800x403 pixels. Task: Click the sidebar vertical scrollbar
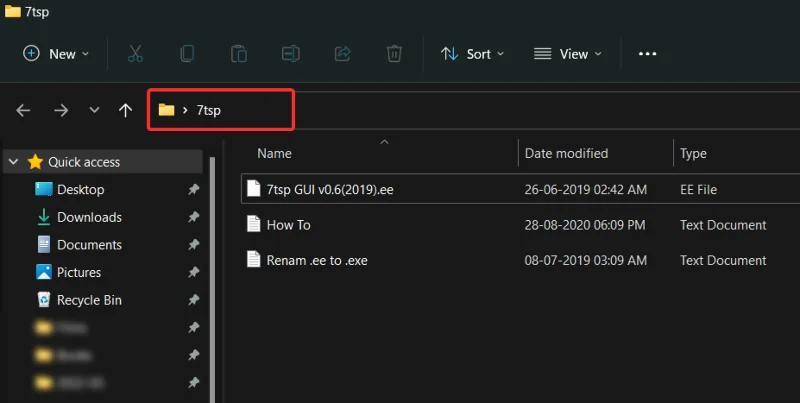click(213, 280)
